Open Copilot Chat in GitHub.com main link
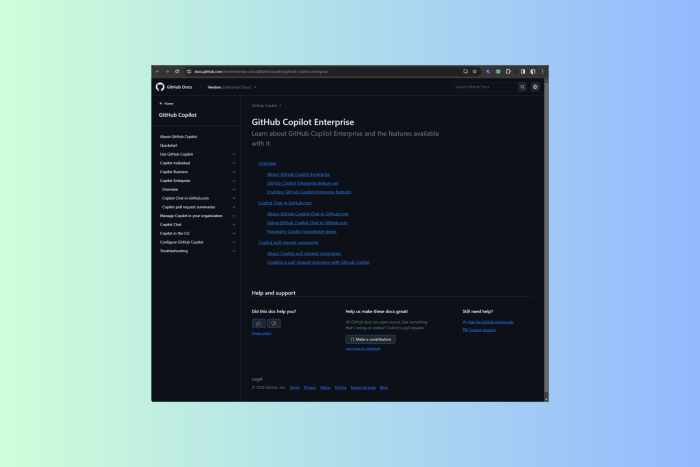This screenshot has width=700, height=467. [285, 203]
